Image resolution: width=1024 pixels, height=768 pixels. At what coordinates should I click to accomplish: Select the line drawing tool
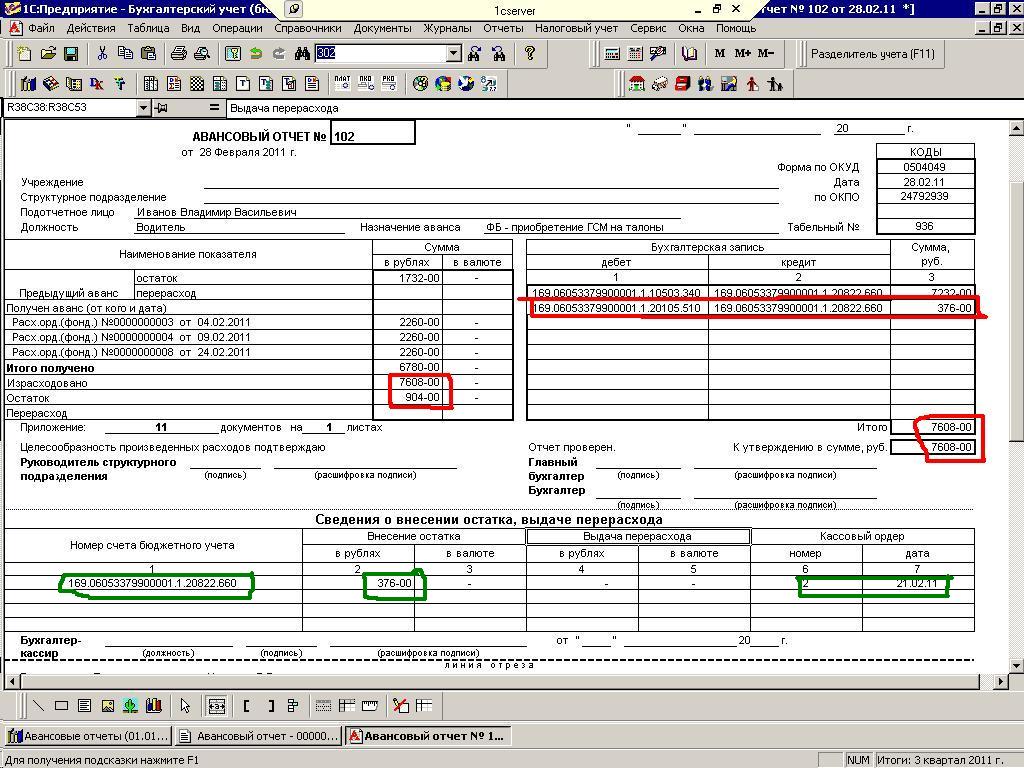(x=38, y=706)
